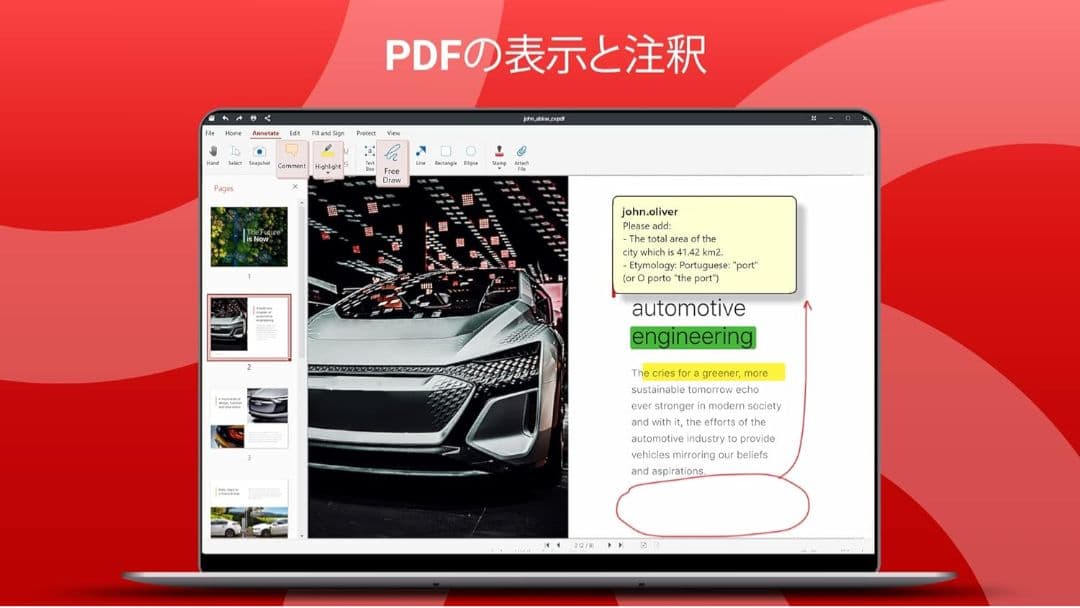Select the Hand tool
The image size is (1080, 608).
(212, 152)
